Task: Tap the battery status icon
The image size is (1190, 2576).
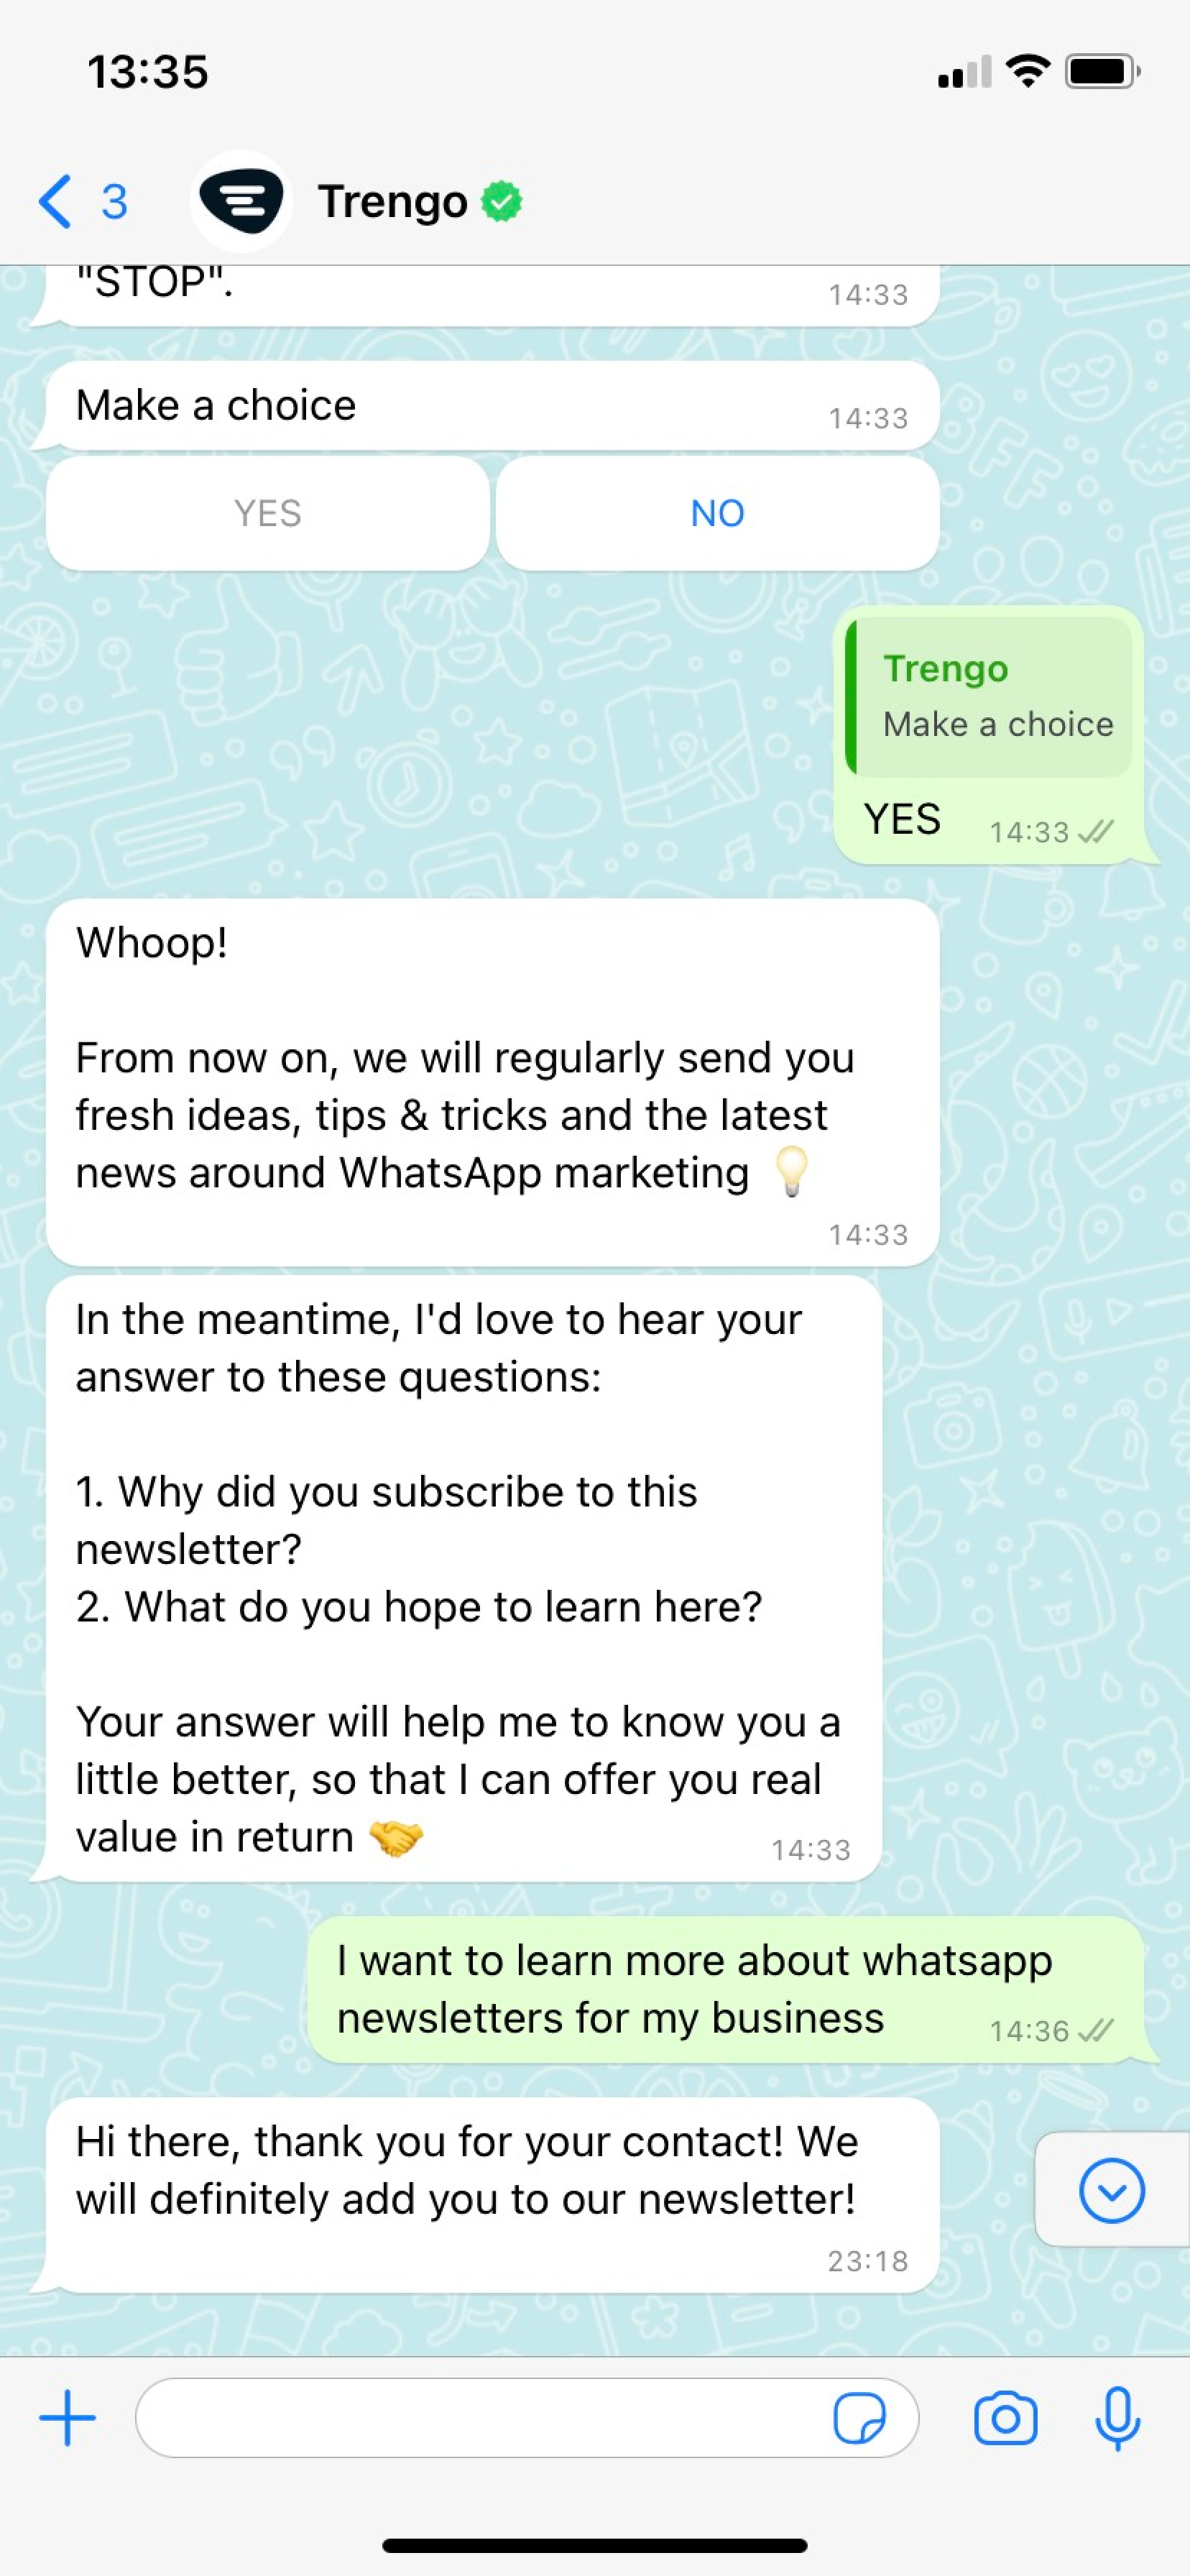Action: 1102,71
